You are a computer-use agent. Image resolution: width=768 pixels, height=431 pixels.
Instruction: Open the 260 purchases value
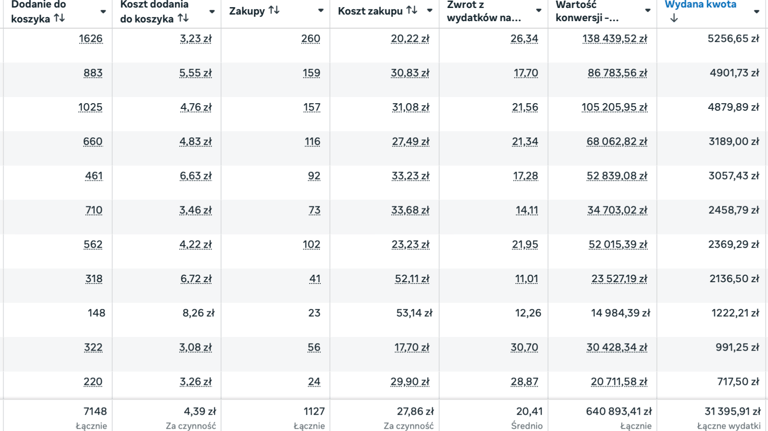(x=311, y=39)
